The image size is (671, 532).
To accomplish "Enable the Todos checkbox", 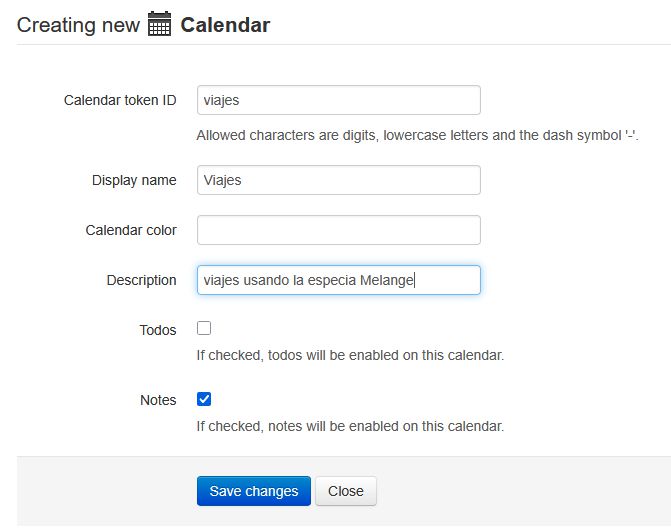I will point(204,328).
